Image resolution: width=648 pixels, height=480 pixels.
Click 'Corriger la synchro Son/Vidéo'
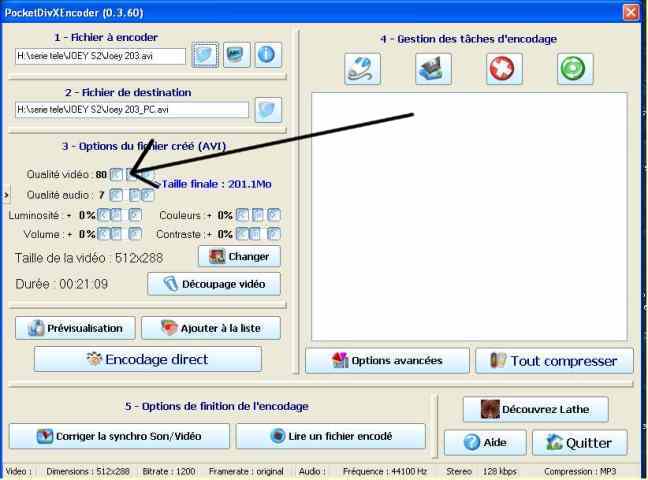119,436
